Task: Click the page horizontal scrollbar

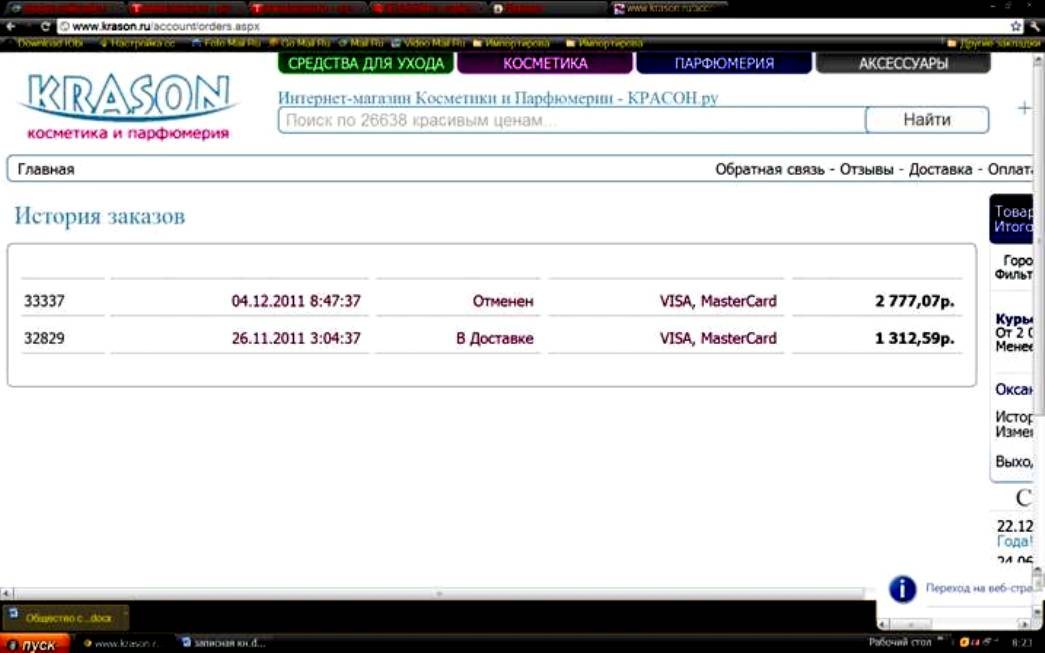Action: click(x=439, y=593)
